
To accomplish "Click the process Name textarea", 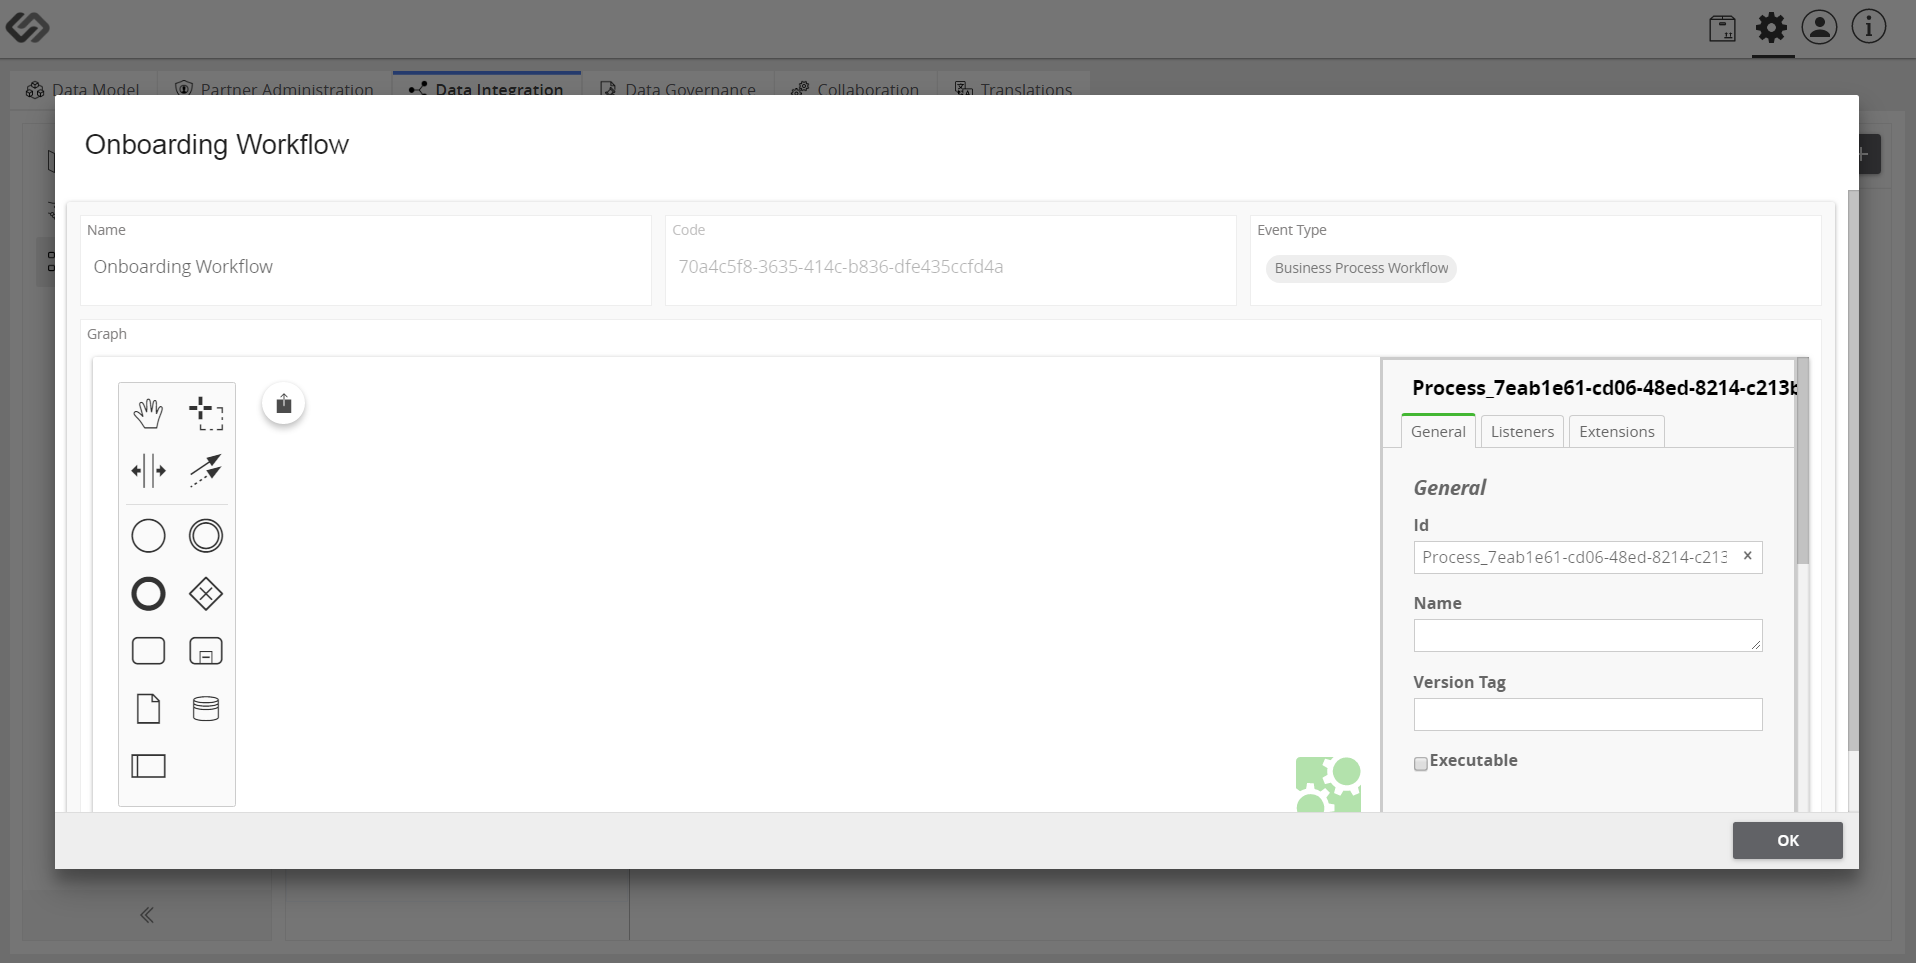I will (x=1587, y=635).
